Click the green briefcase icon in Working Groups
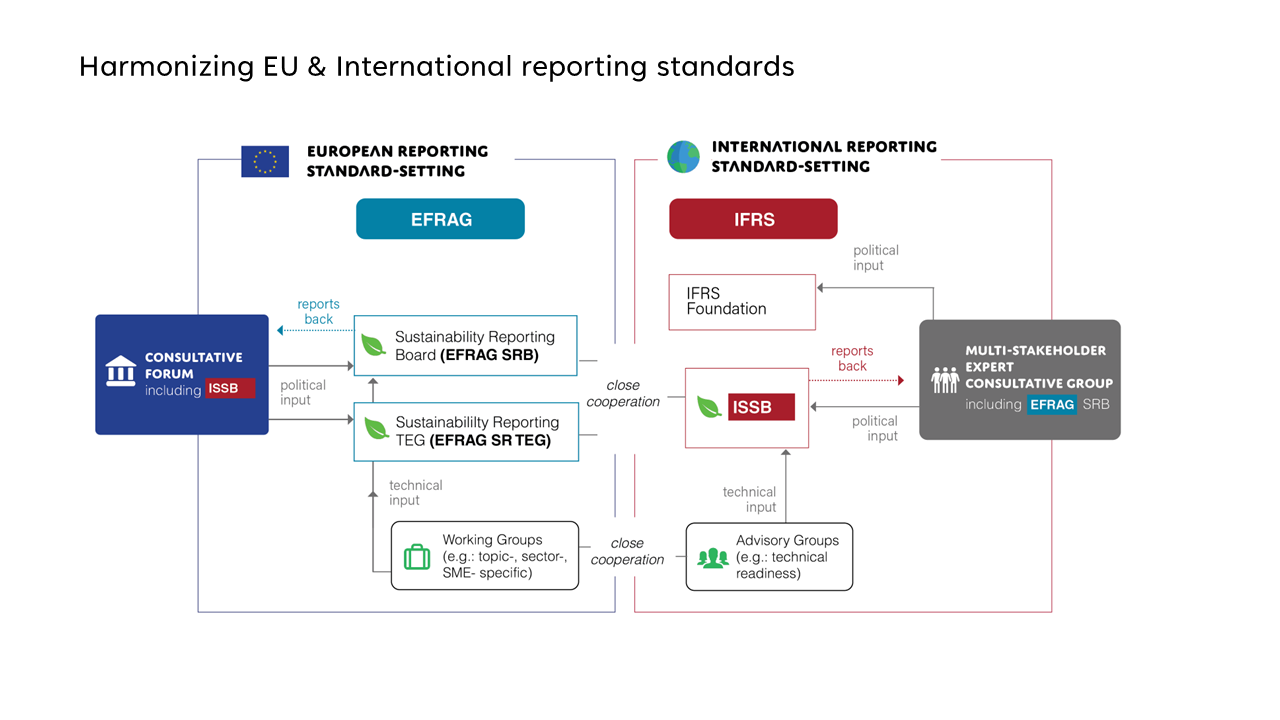 pyautogui.click(x=416, y=557)
